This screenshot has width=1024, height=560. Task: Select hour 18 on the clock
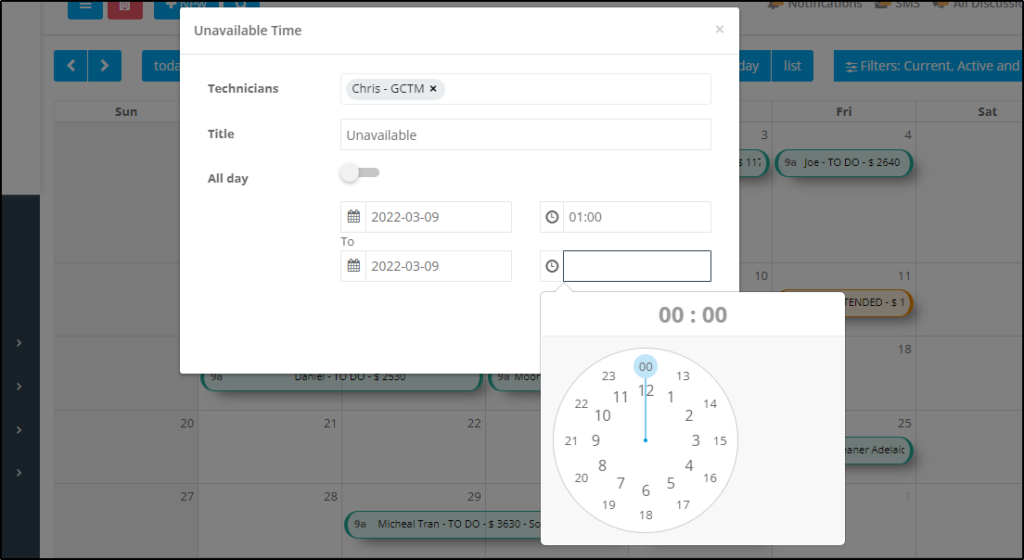tap(645, 515)
